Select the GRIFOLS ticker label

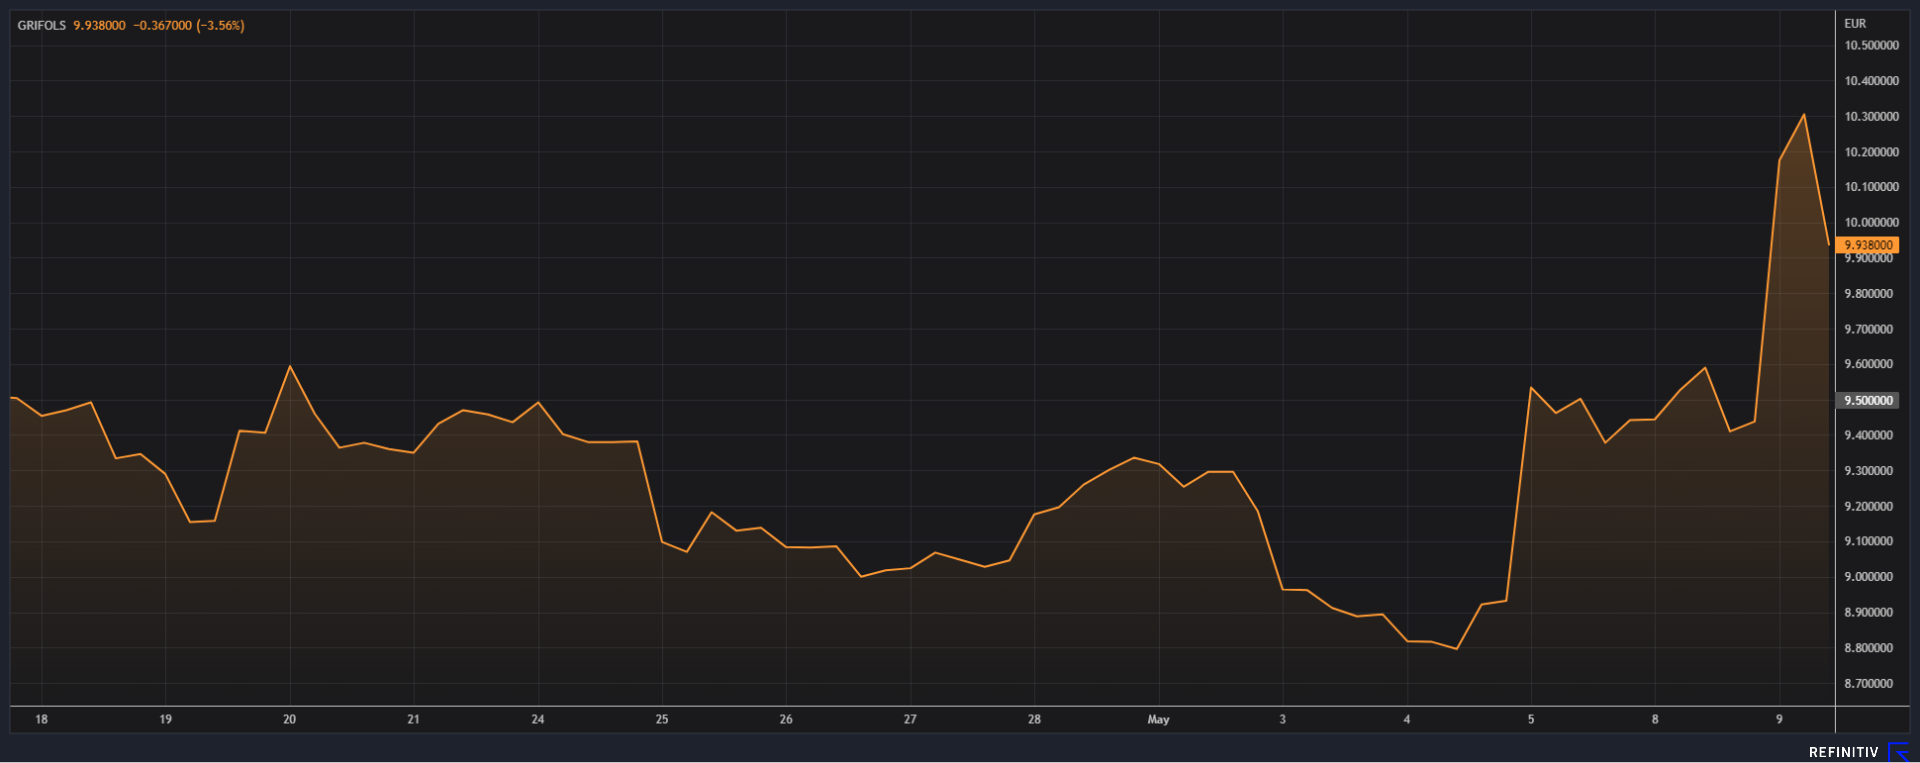click(41, 25)
